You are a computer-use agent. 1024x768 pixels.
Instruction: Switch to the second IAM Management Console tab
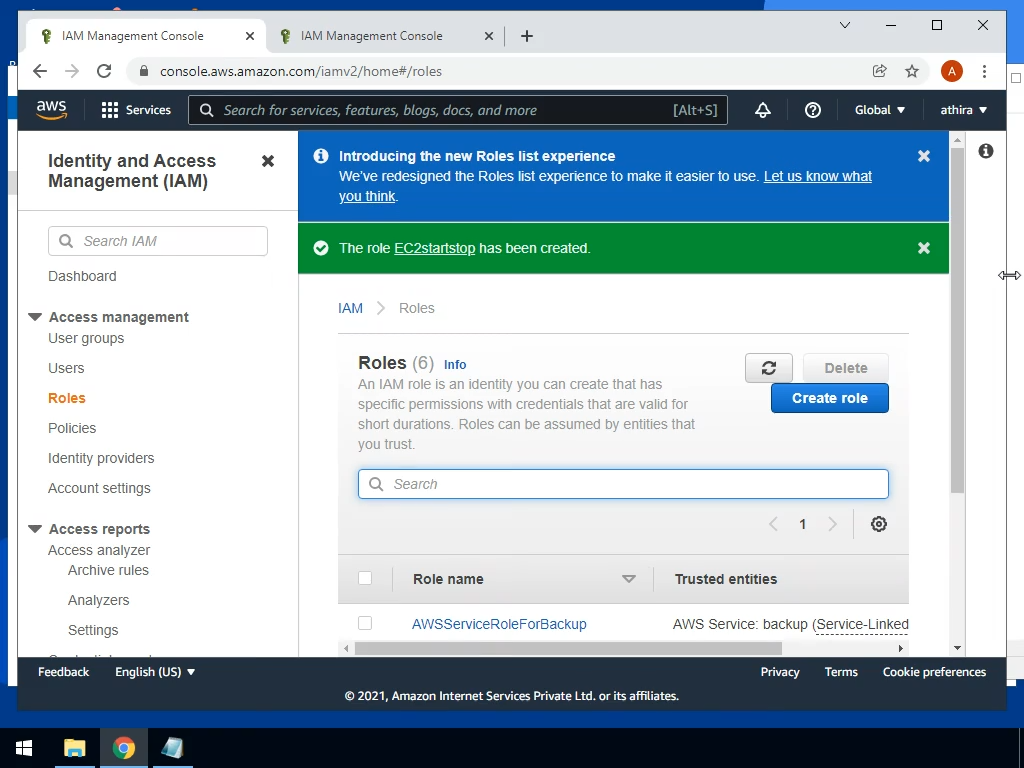371,36
